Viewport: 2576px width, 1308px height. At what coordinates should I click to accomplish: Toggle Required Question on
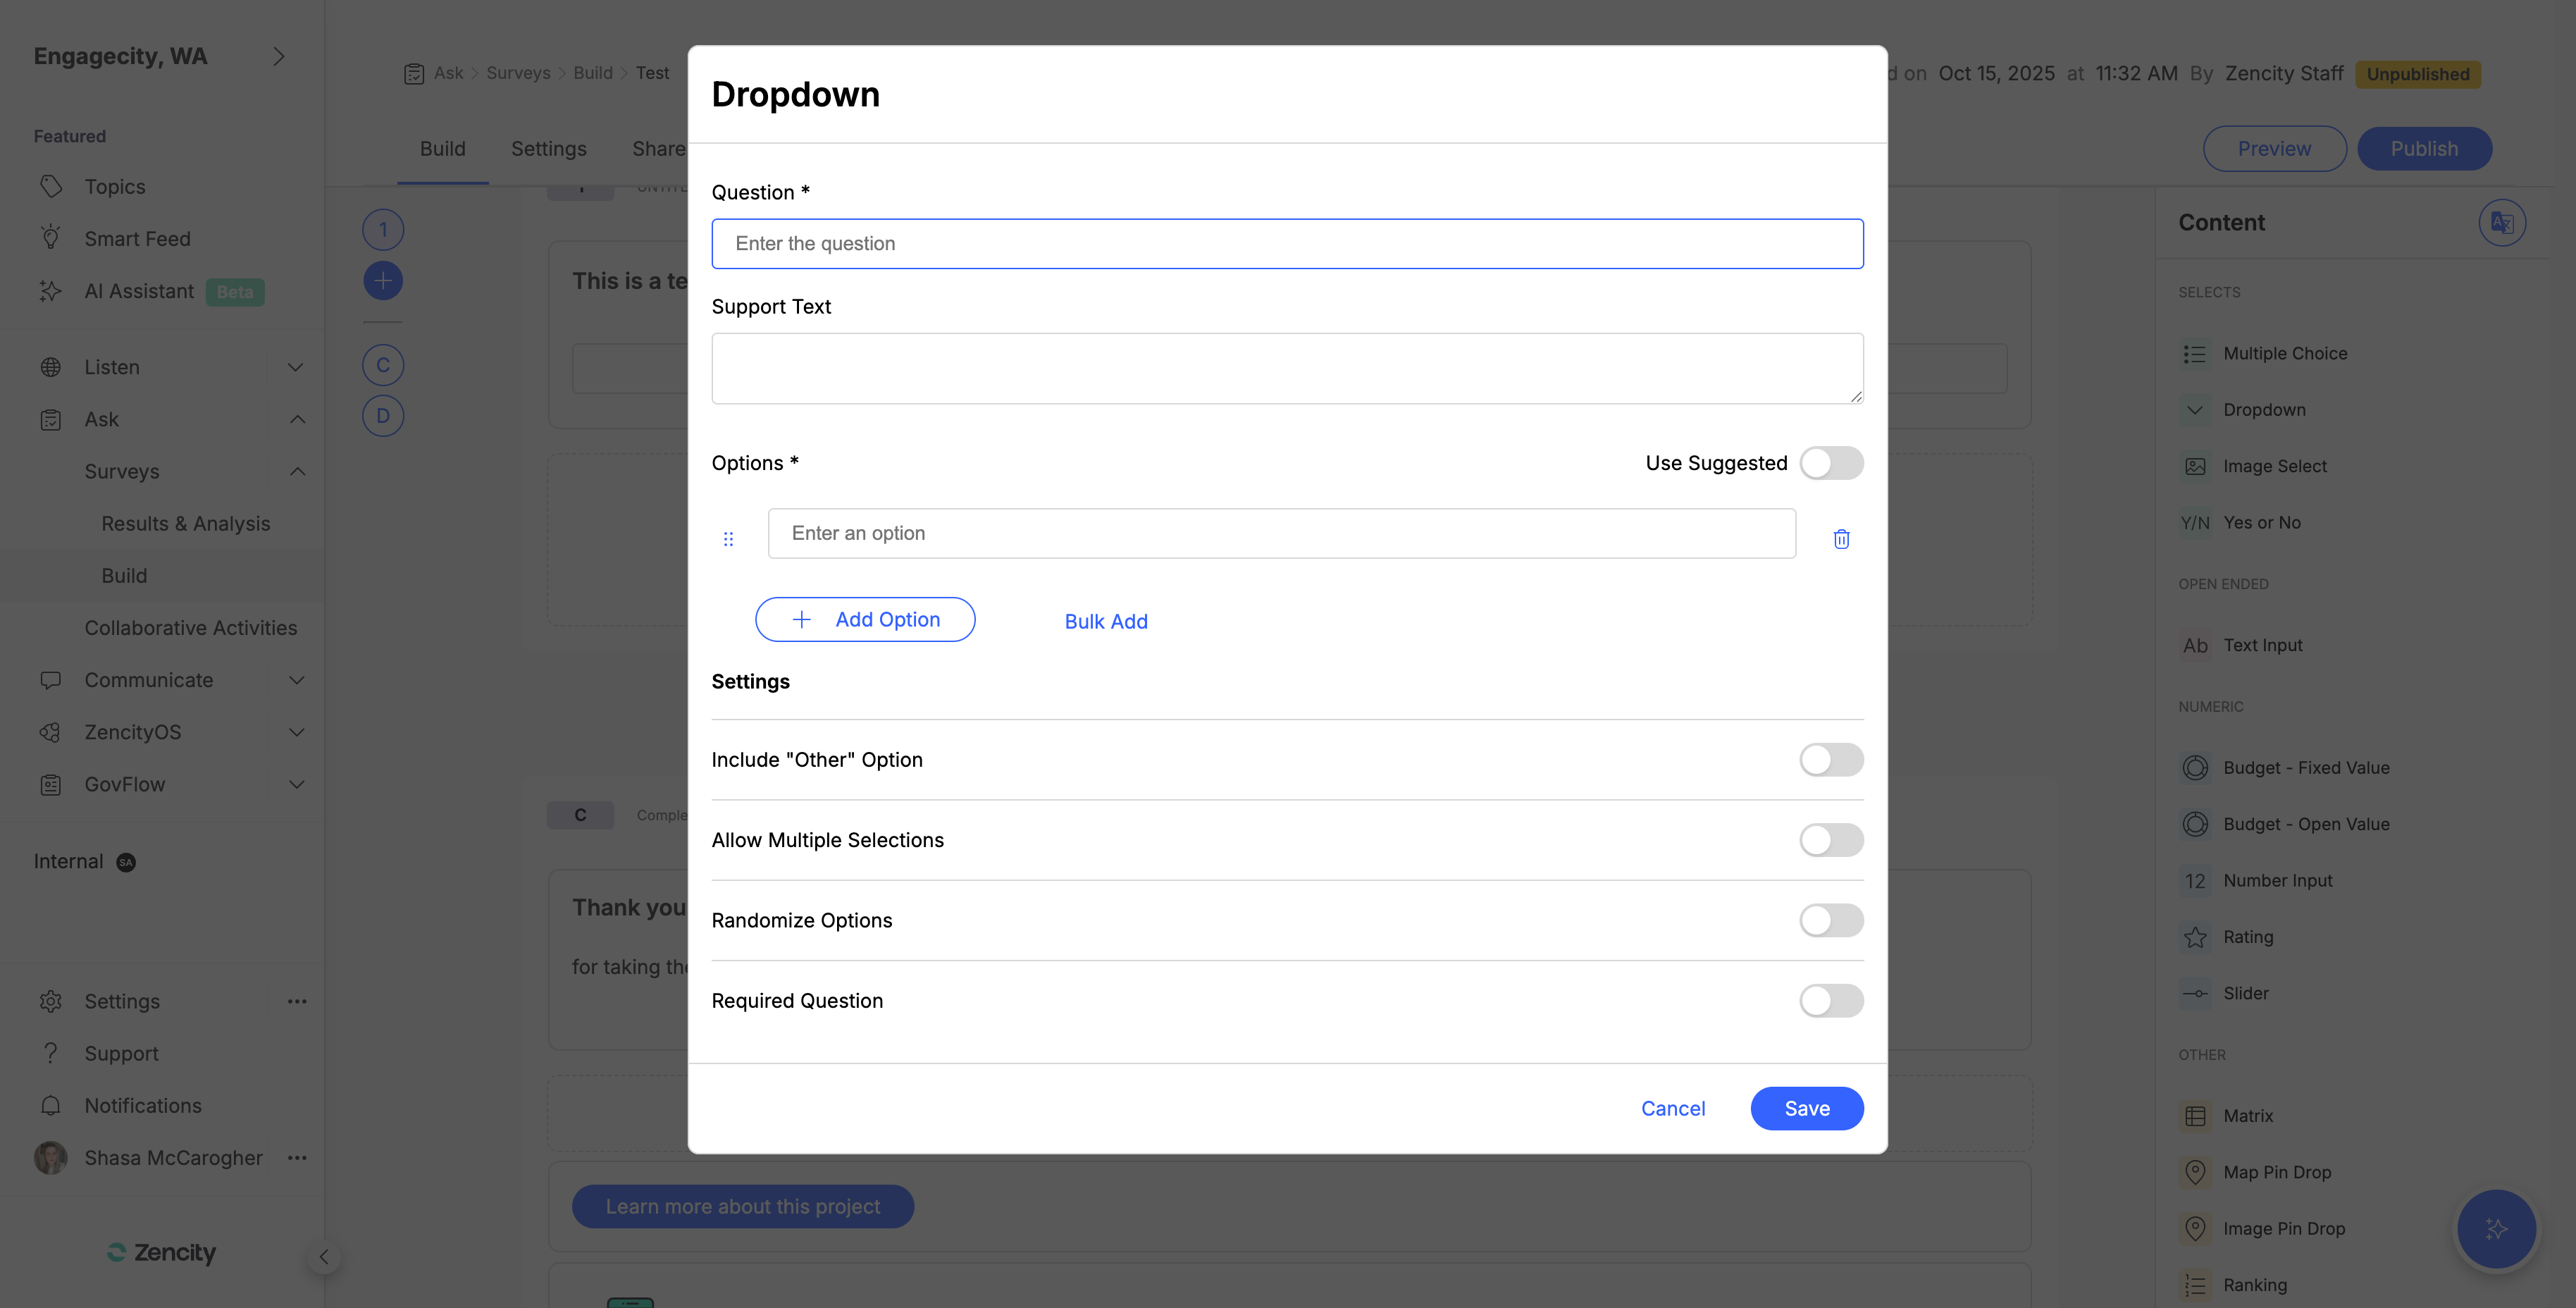click(x=1830, y=1000)
